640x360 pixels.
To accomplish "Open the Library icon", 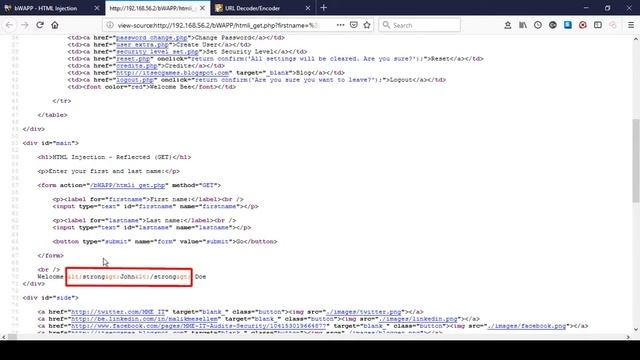I will click(x=523, y=25).
